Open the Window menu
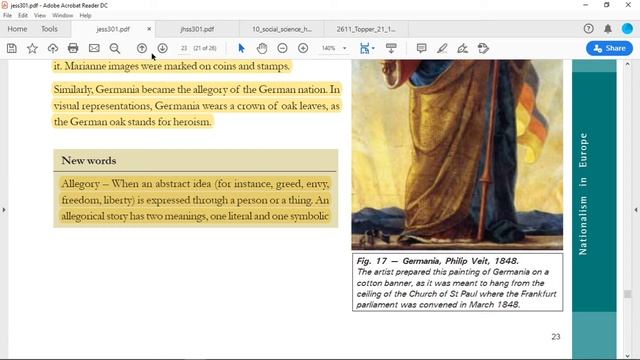This screenshot has width=640, height=360. 62,16
